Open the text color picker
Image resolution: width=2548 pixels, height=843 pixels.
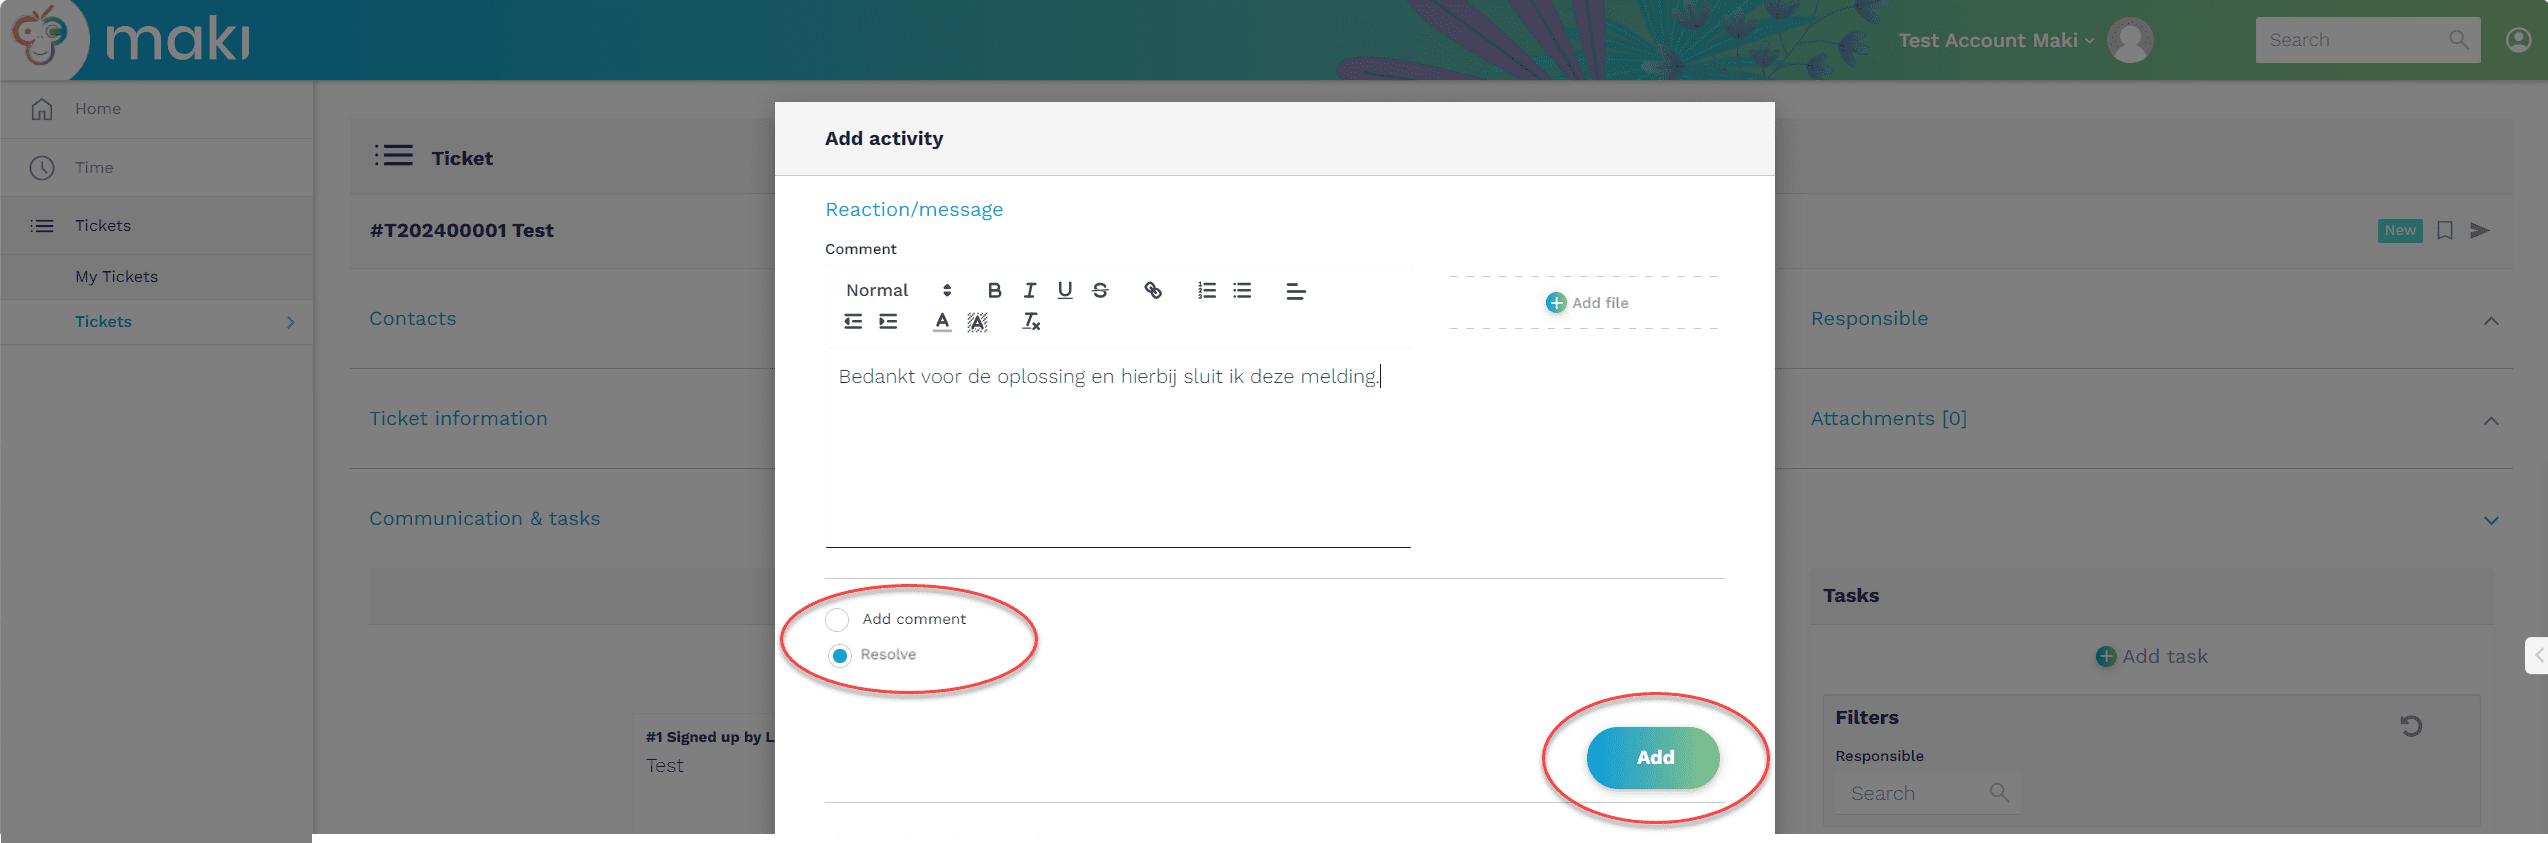pos(942,321)
